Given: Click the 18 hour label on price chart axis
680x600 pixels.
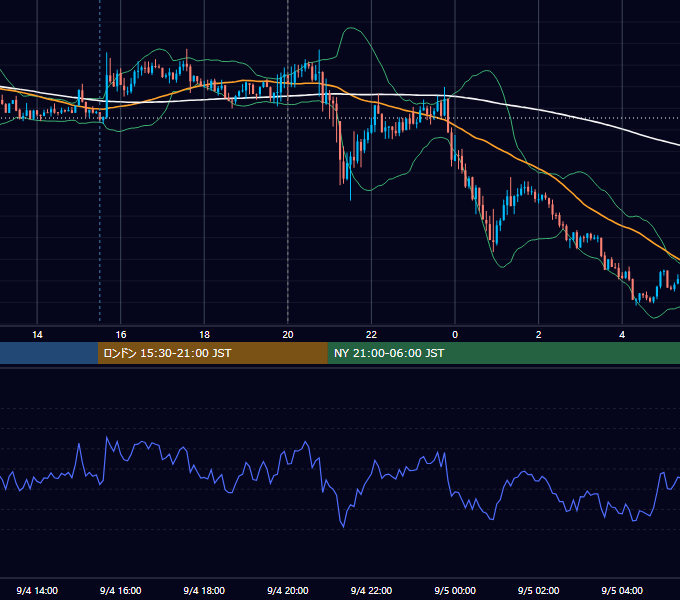Looking at the screenshot, I should click(x=204, y=335).
